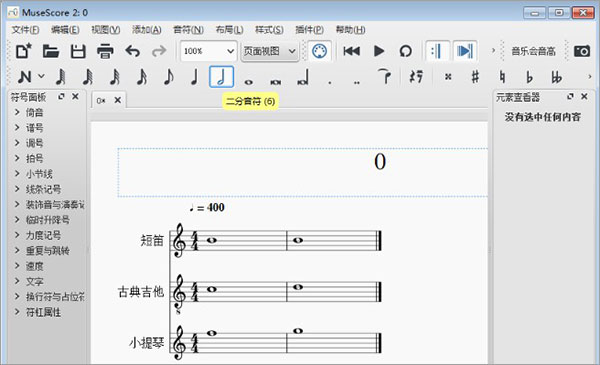Add a double augmentation dot
Image resolution: width=600 pixels, height=365 pixels.
pos(357,82)
